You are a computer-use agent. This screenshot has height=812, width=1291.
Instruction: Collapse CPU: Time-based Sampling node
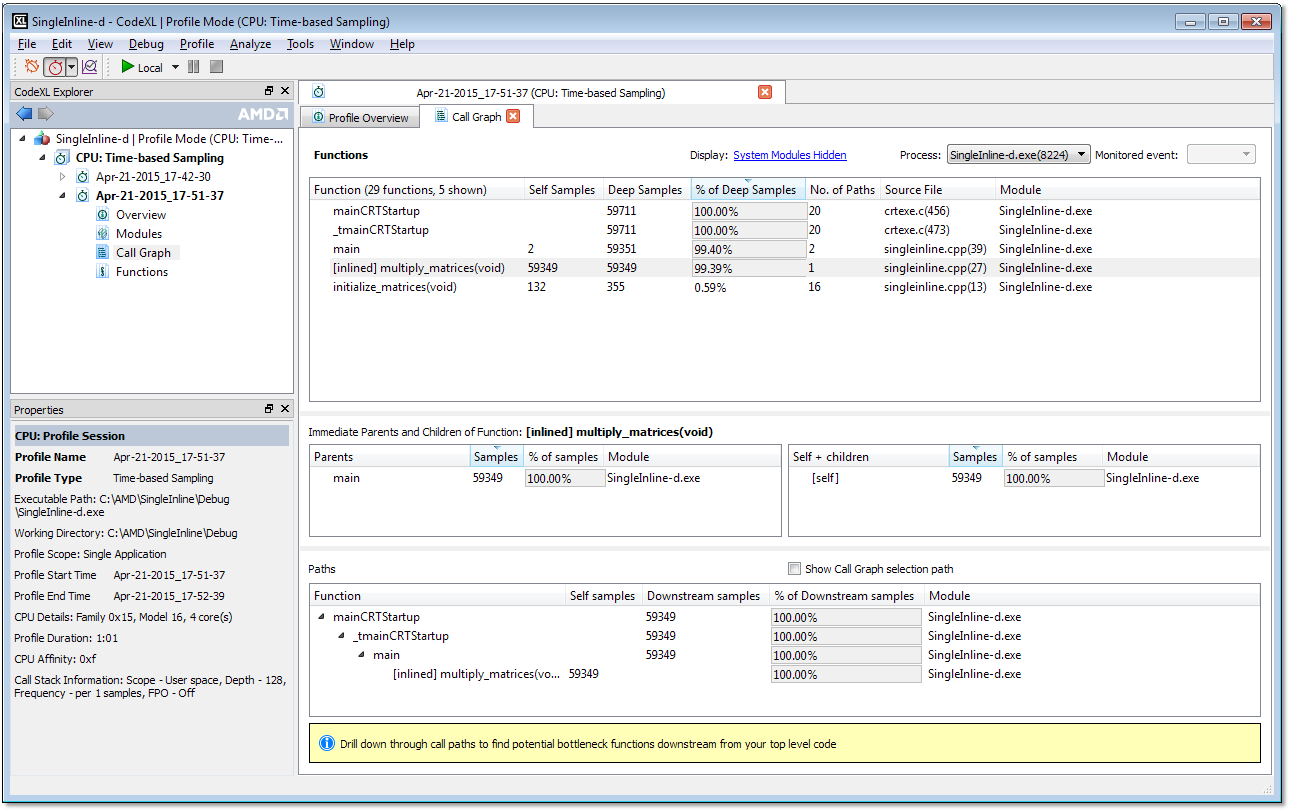(42, 158)
